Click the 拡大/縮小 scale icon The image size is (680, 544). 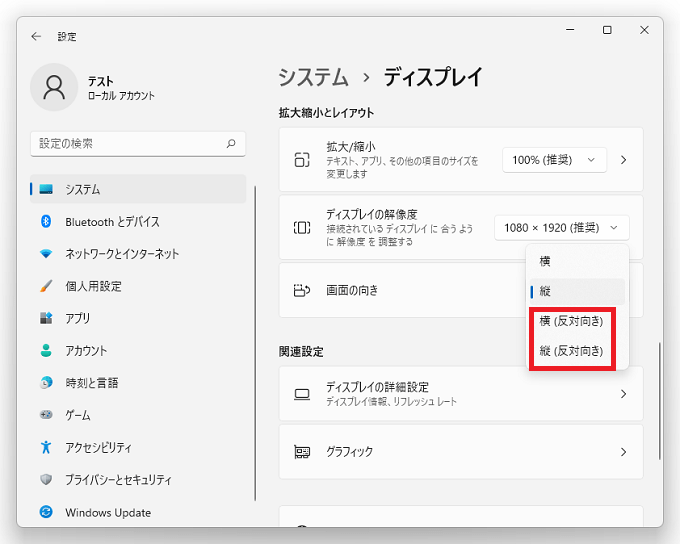pos(302,160)
